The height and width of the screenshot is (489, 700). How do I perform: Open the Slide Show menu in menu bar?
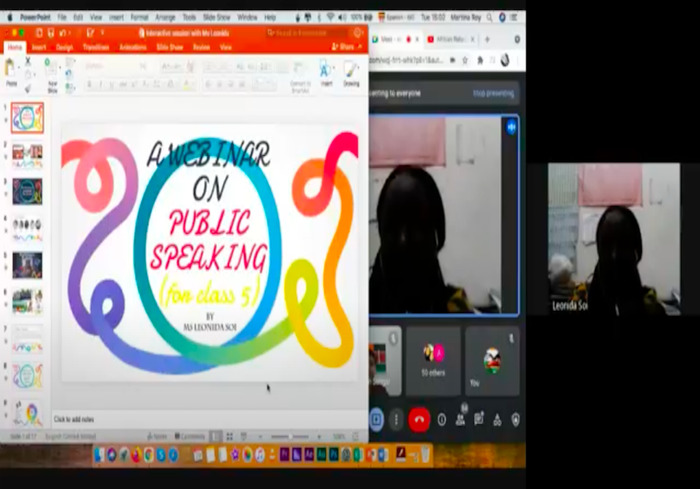pyautogui.click(x=217, y=17)
